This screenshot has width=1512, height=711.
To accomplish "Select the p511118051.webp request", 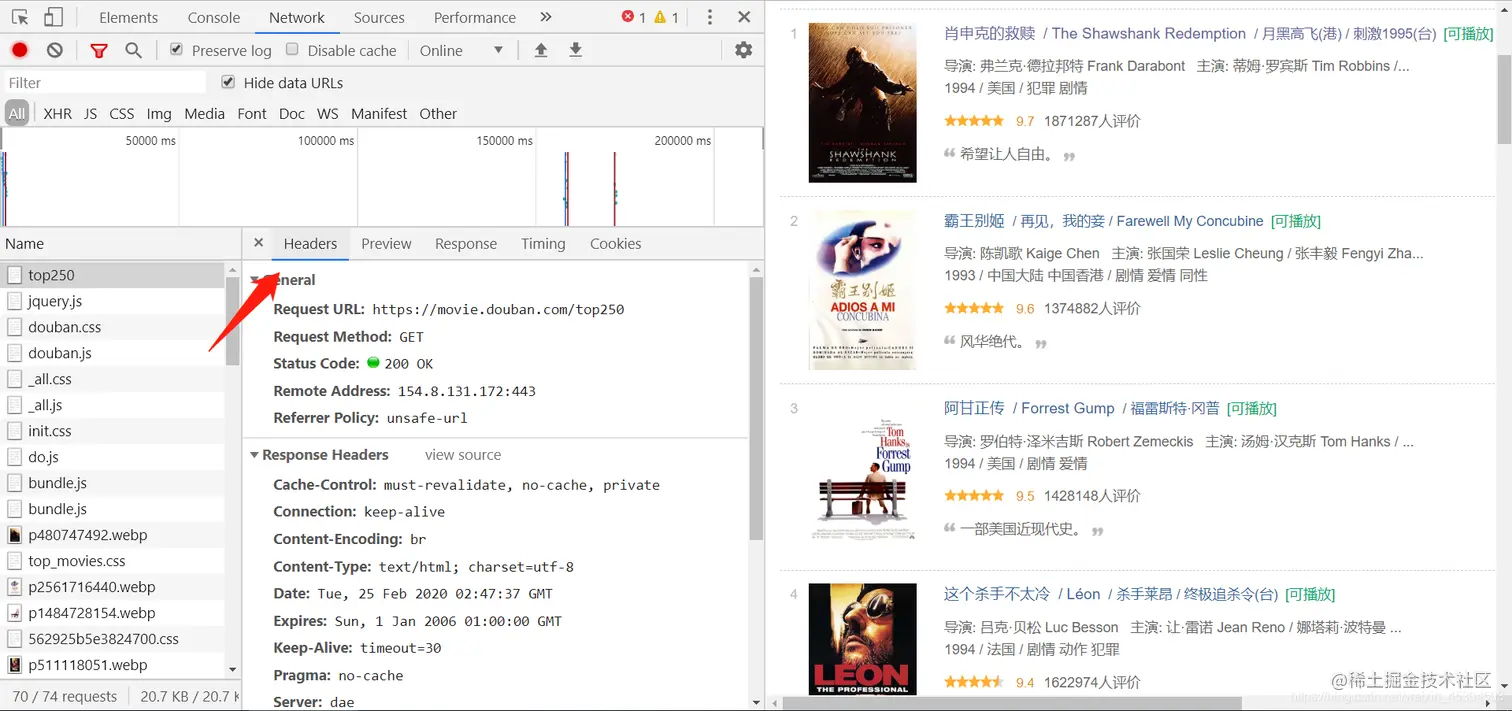I will 113,665.
